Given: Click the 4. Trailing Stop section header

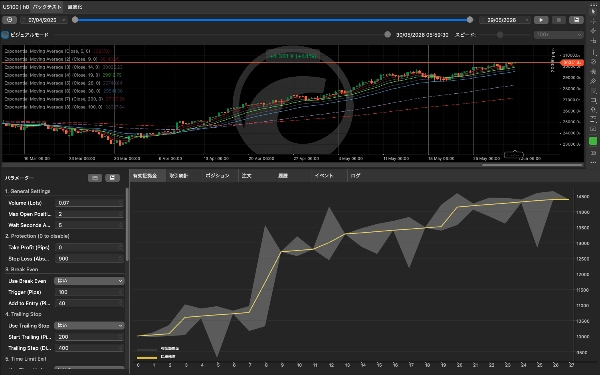Looking at the screenshot, I should click(23, 314).
